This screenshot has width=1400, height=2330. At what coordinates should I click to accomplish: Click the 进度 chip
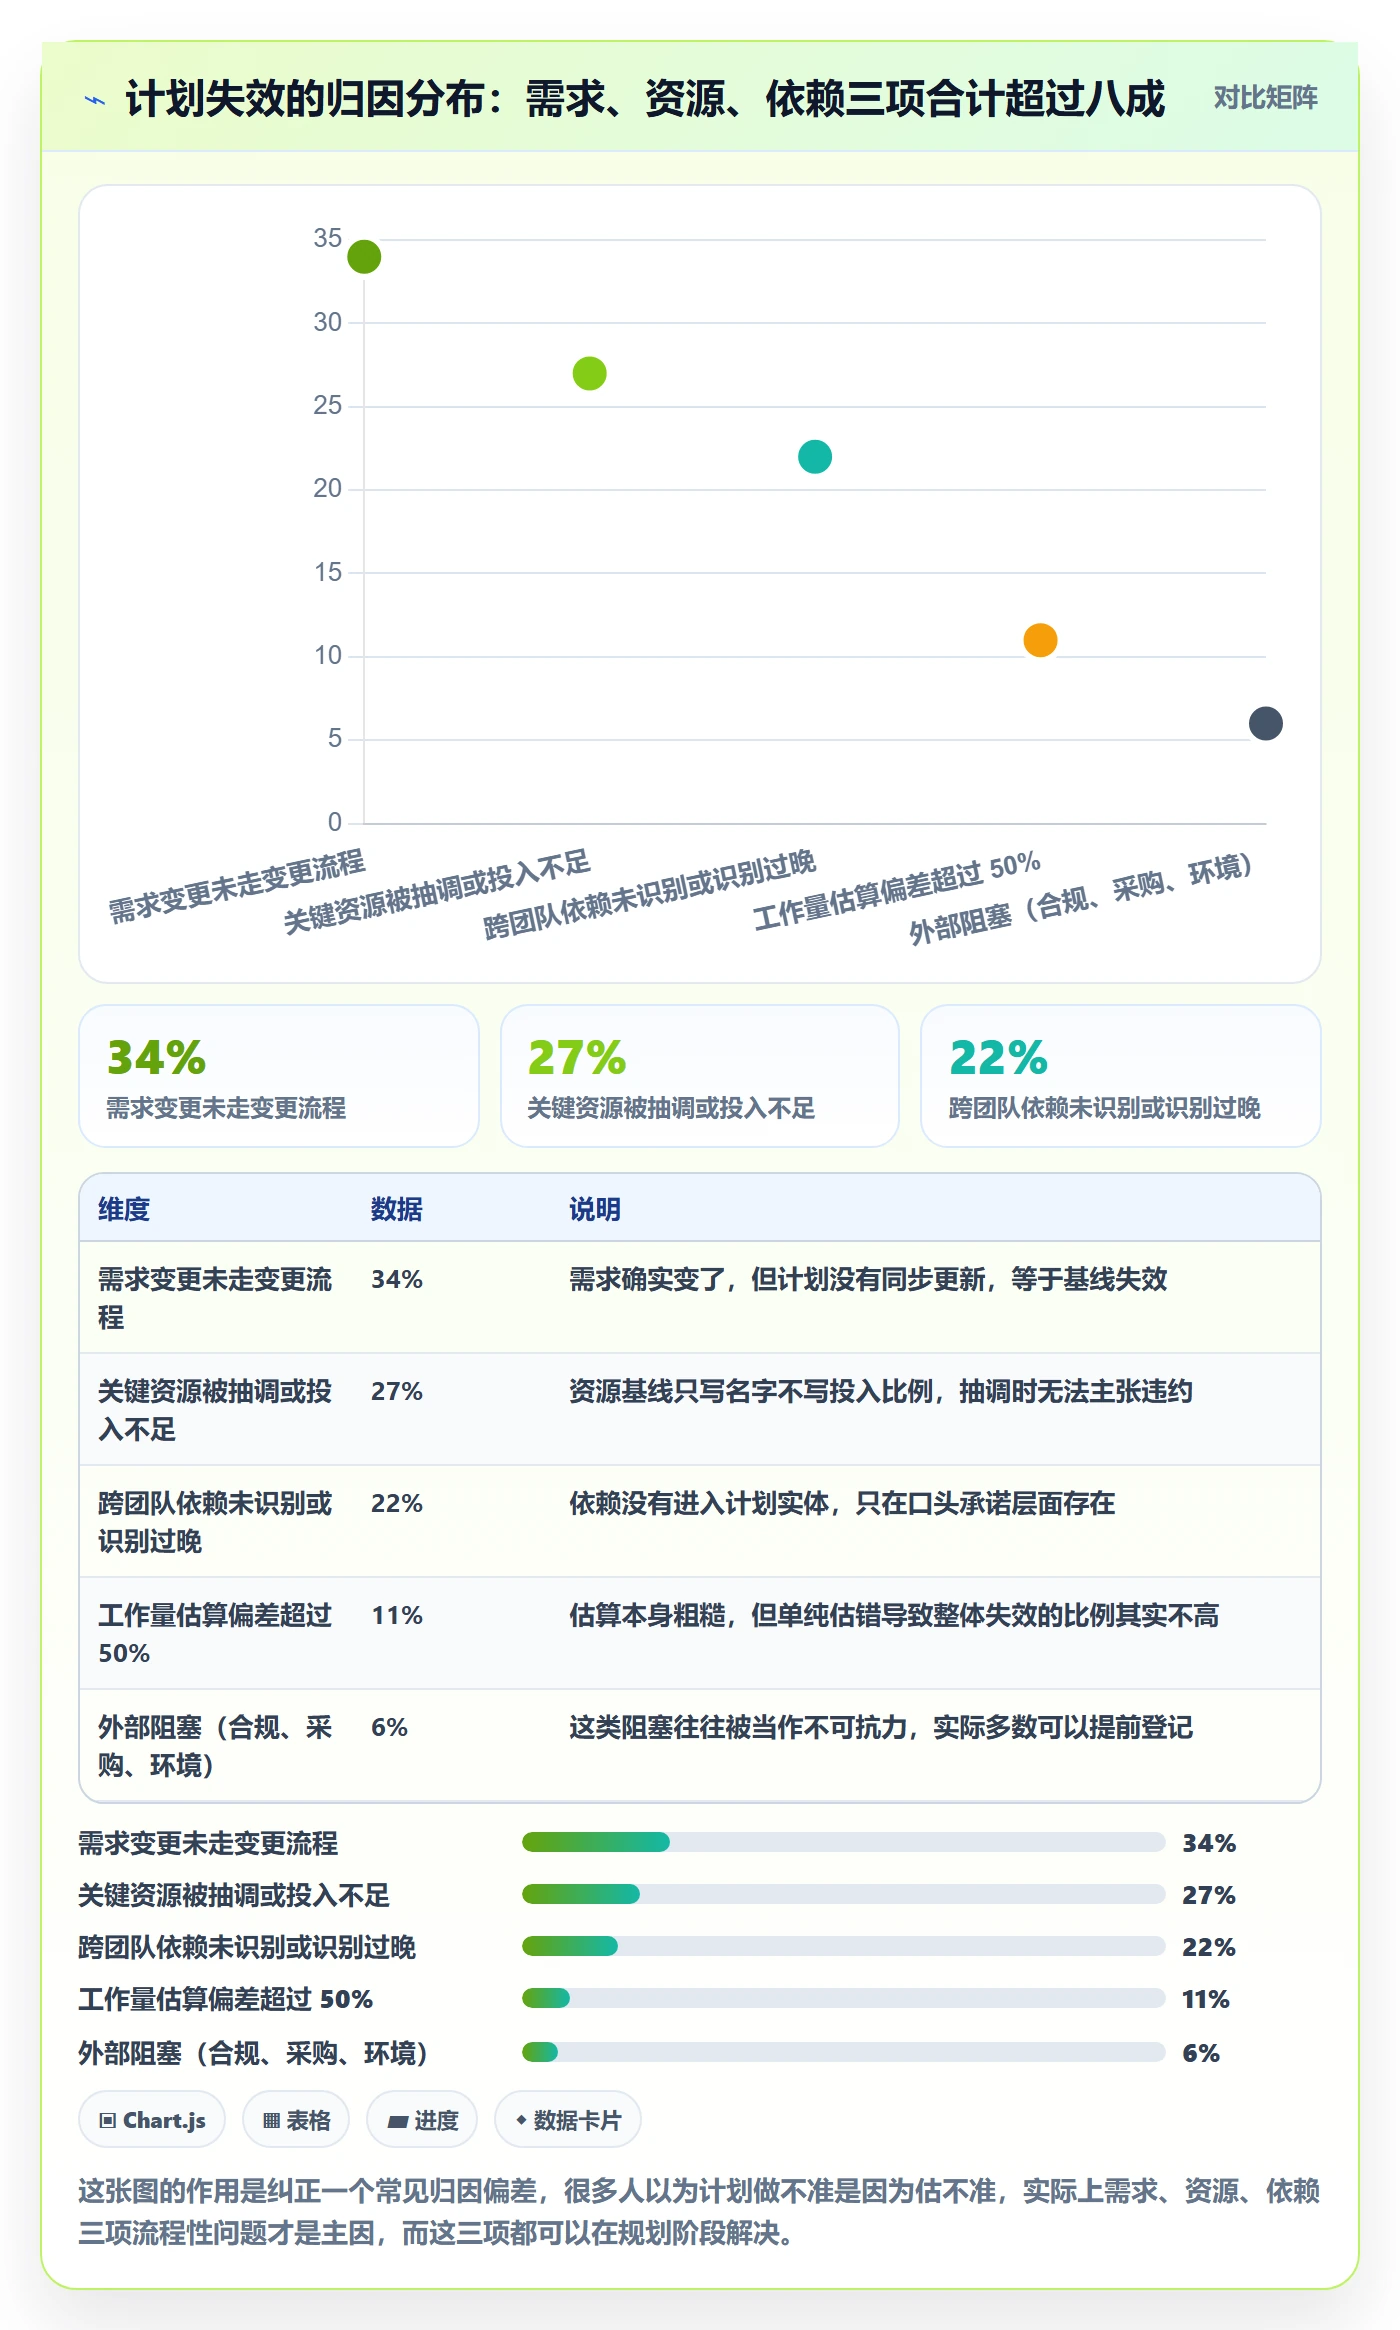[422, 2120]
